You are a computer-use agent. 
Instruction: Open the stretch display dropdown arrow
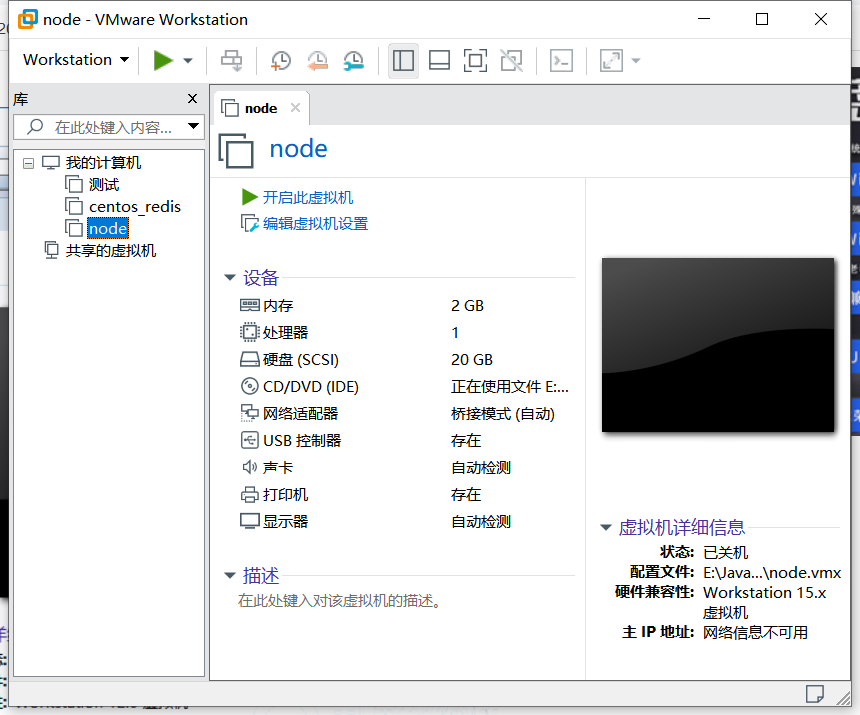(636, 61)
